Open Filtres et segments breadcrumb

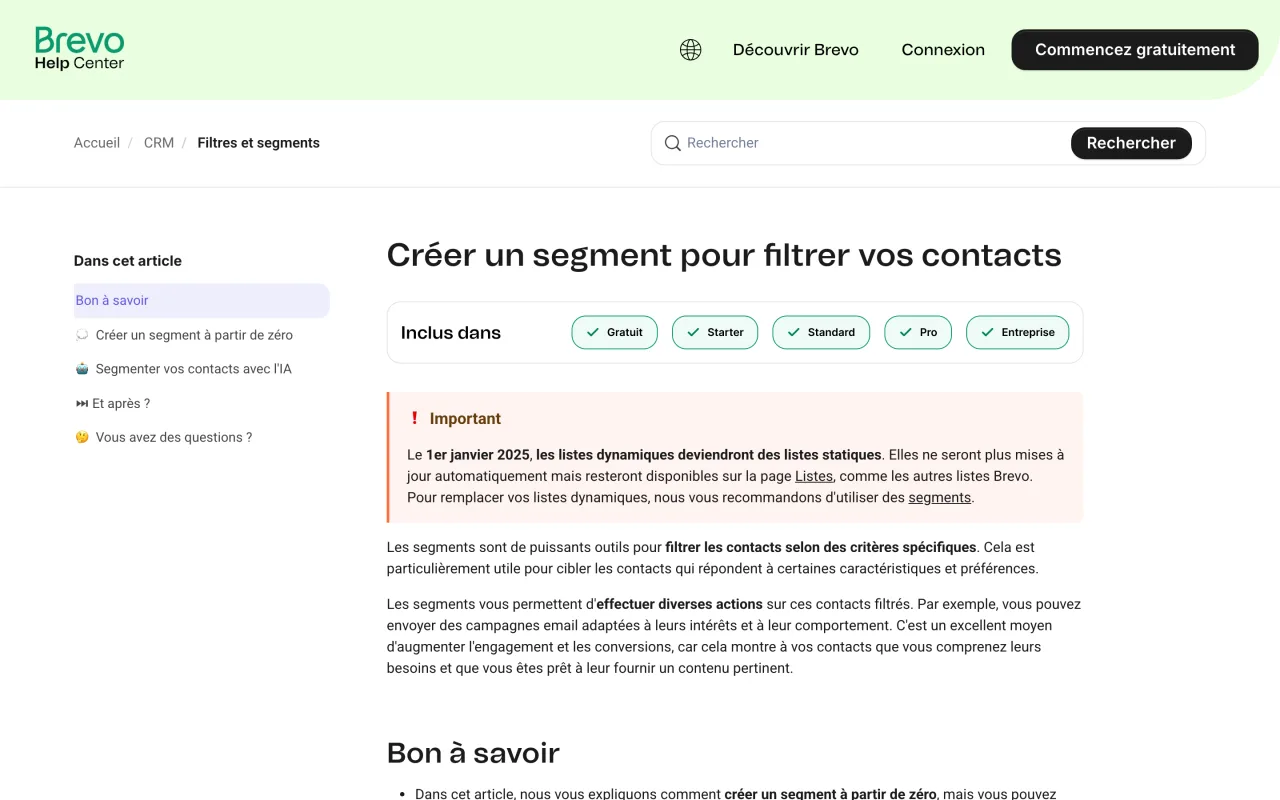pyautogui.click(x=259, y=143)
